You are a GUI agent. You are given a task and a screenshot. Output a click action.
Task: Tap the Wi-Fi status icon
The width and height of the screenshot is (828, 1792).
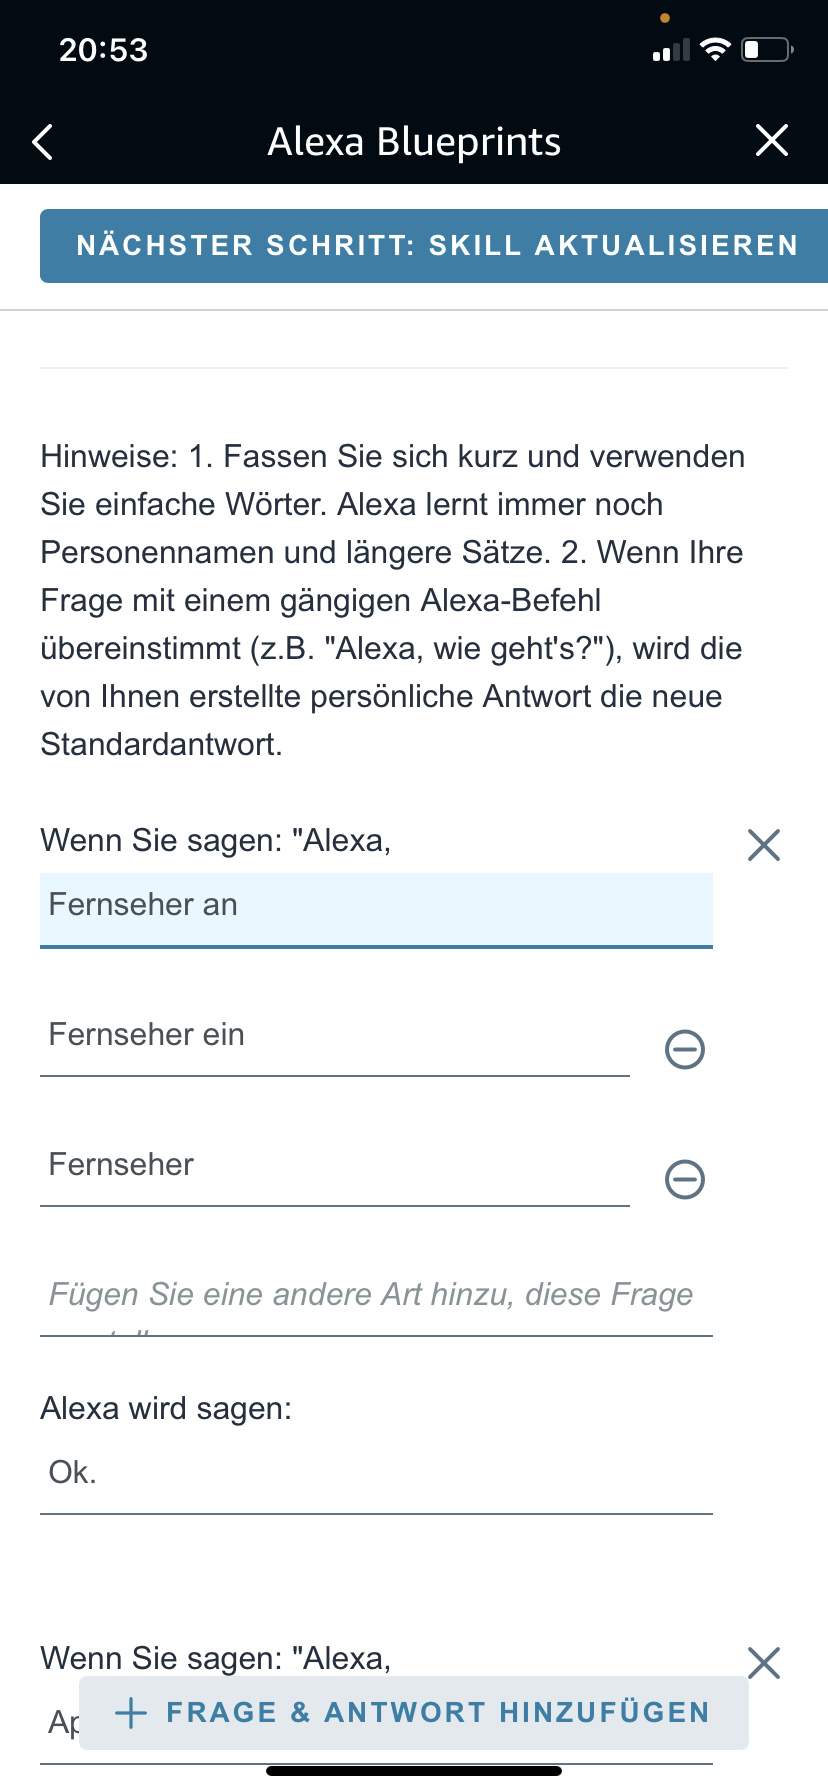[716, 50]
